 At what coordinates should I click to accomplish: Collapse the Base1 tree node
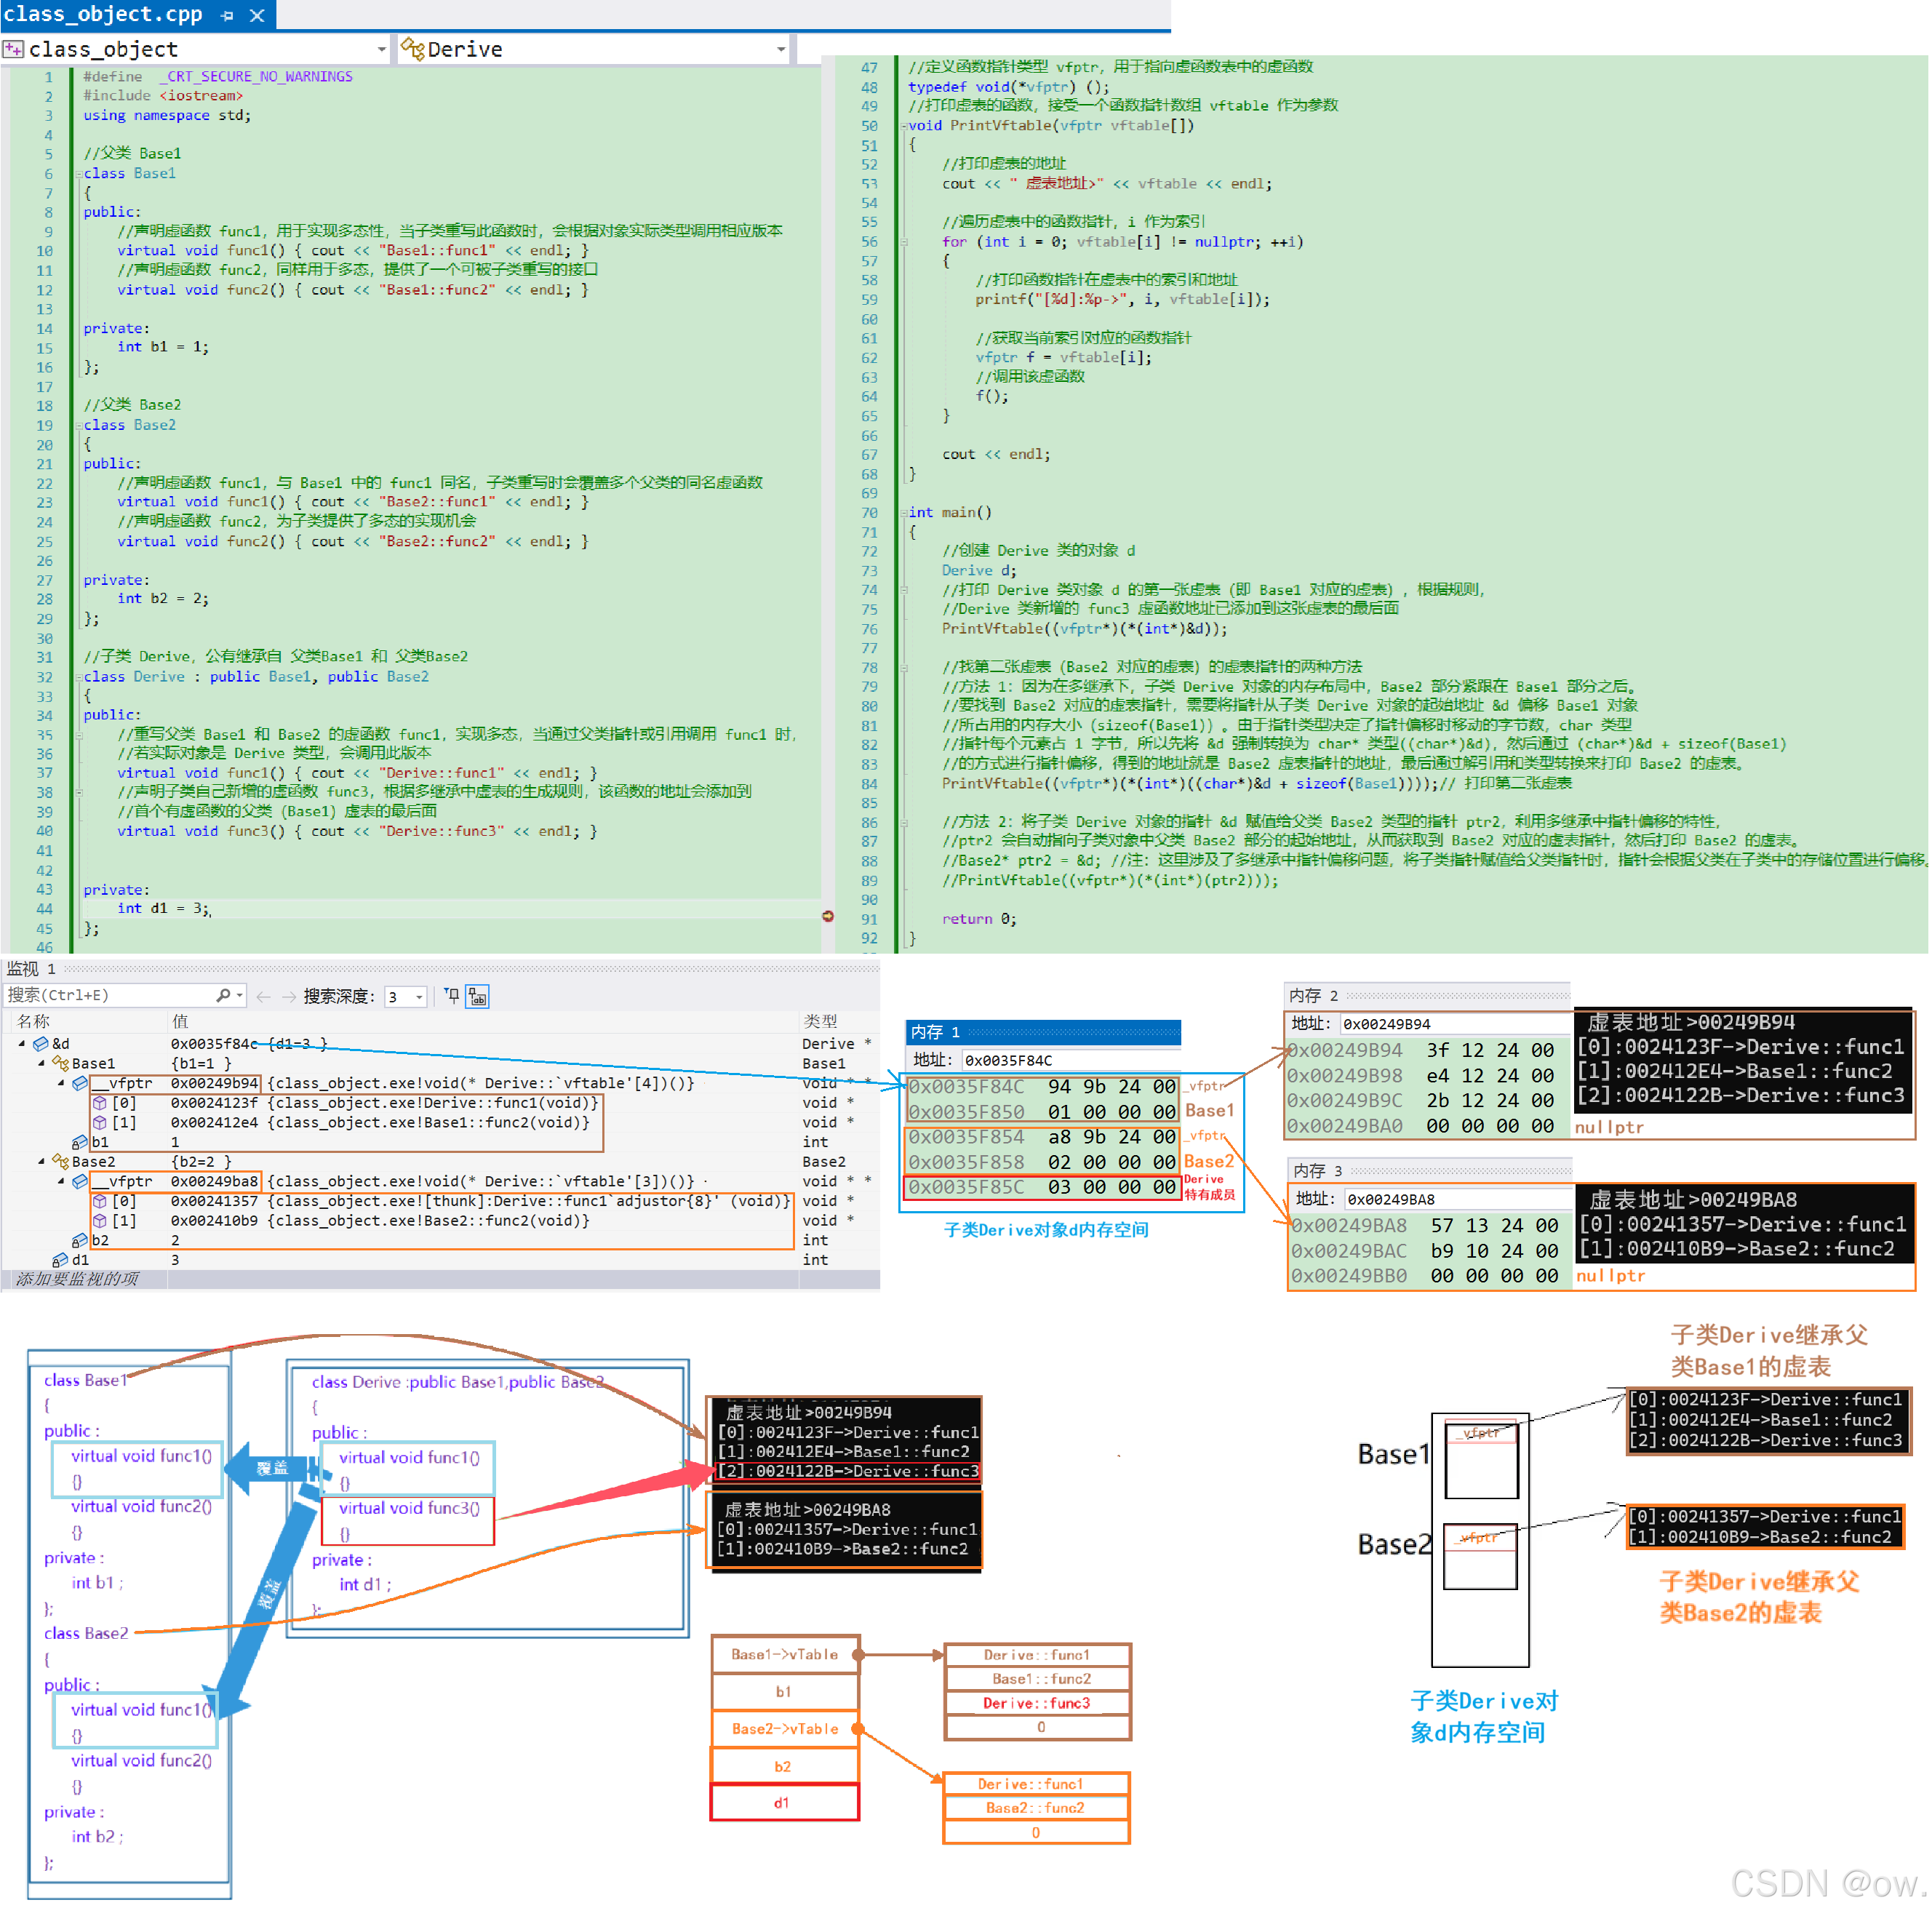click(x=42, y=1063)
